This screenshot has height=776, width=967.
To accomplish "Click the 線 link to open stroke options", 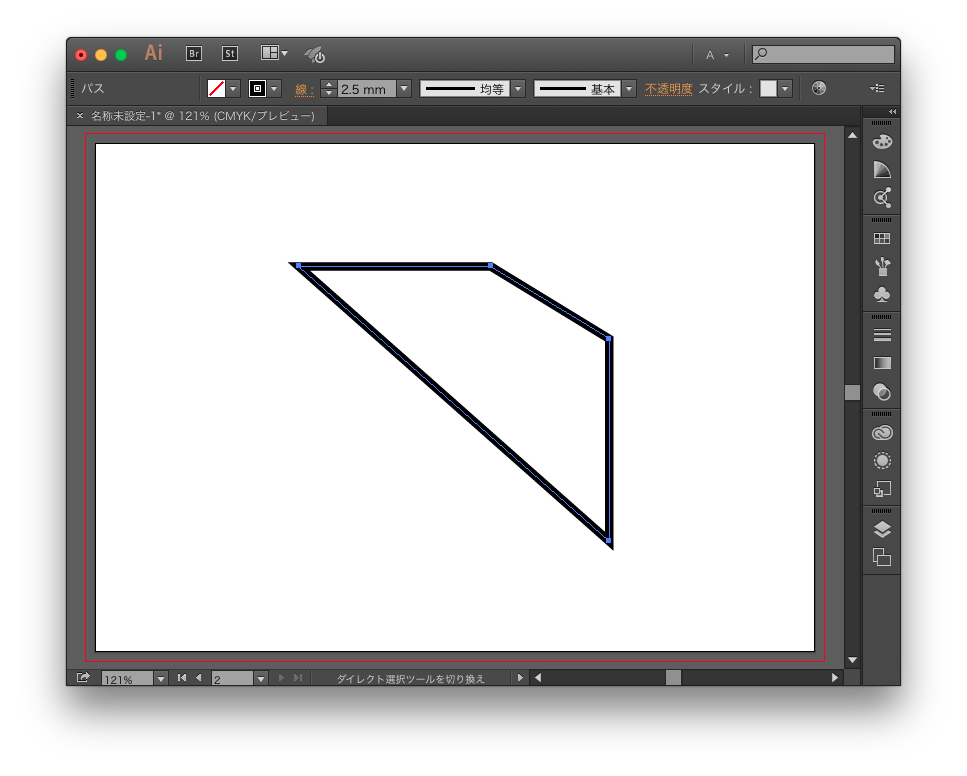I will tap(302, 88).
